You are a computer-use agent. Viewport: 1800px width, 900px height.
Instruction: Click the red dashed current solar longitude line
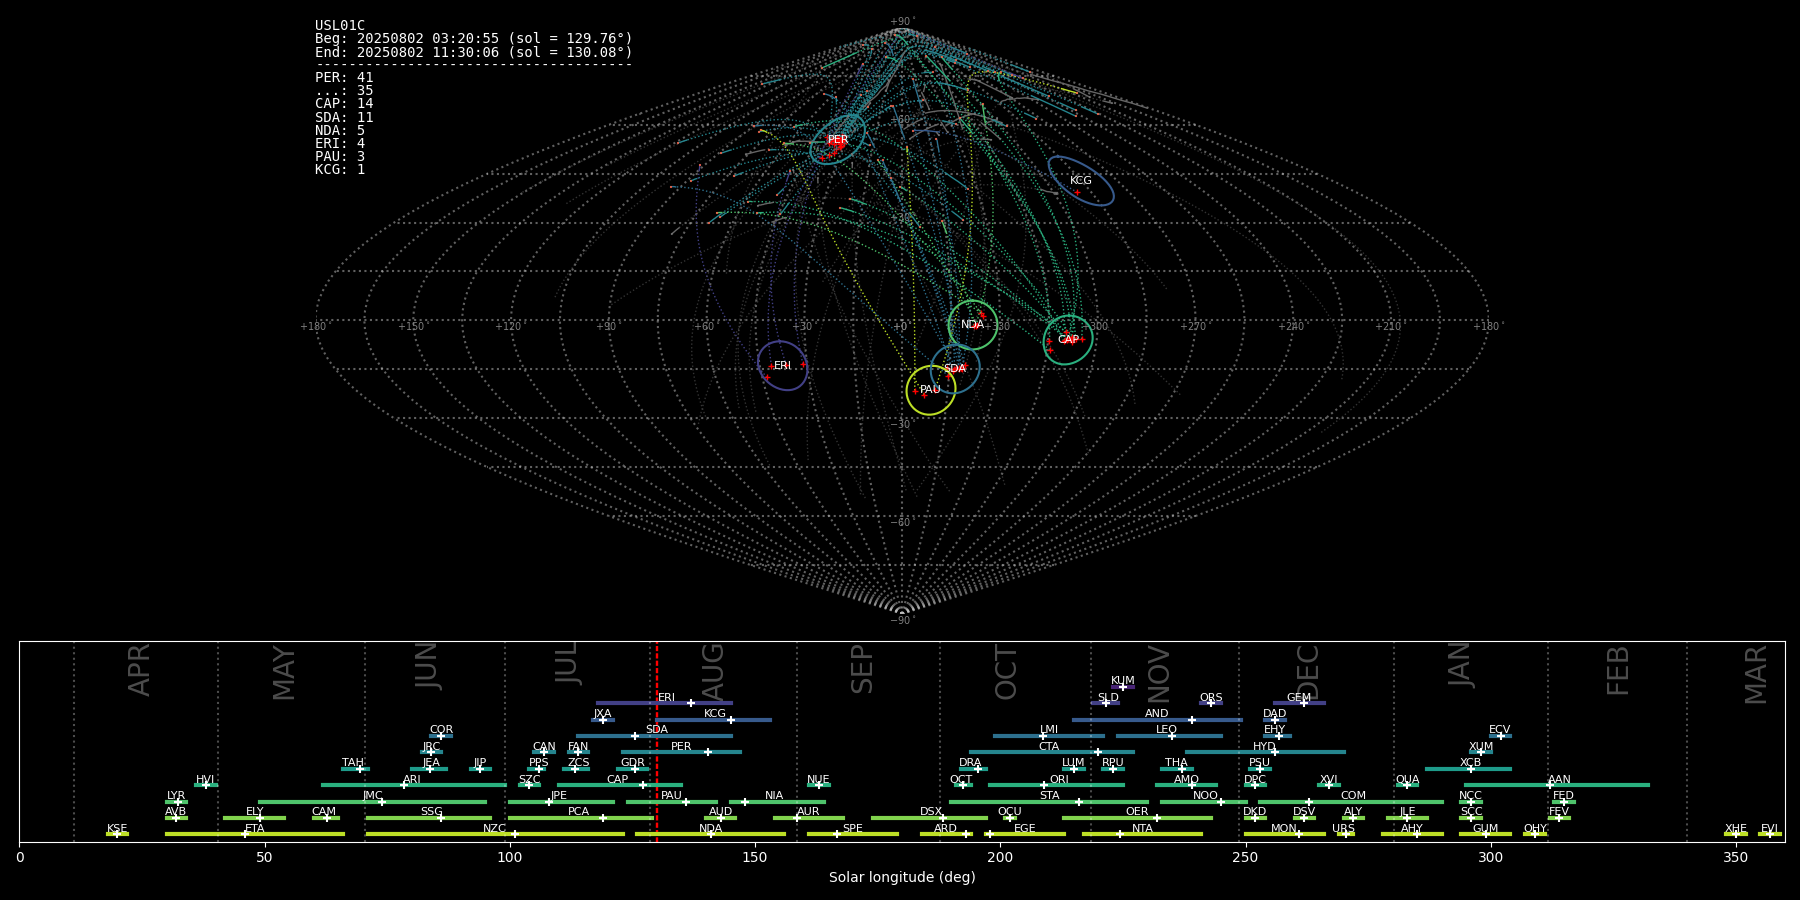657,741
